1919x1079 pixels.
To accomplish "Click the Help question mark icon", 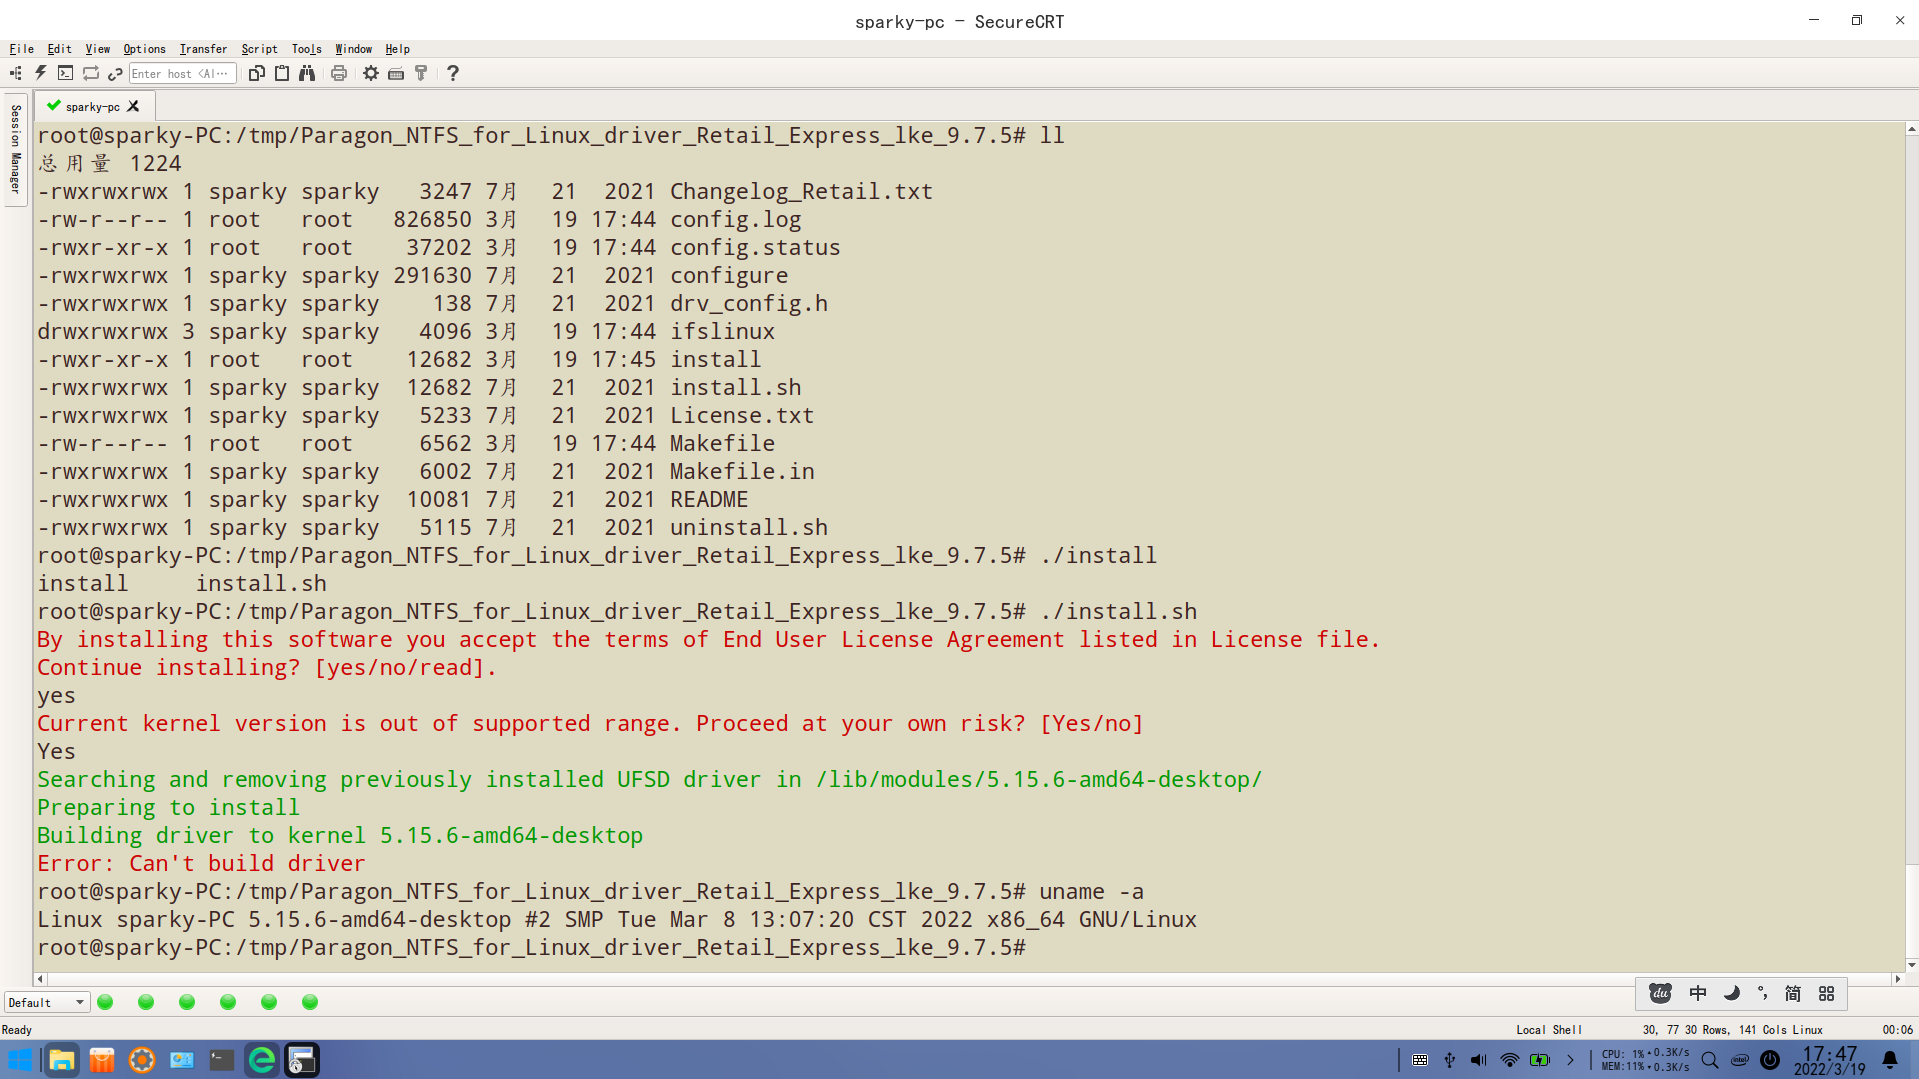I will tap(453, 73).
